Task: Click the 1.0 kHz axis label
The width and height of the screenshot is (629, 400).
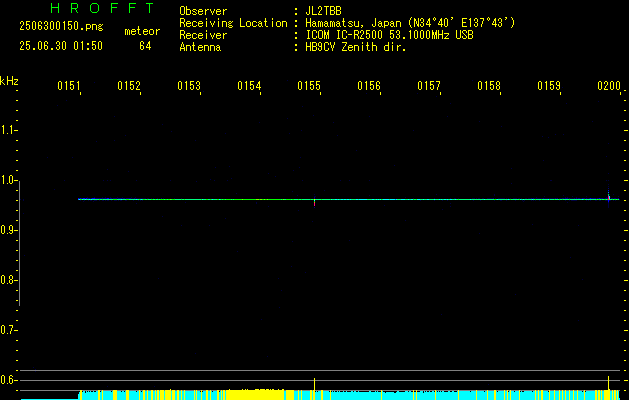Action: [8, 180]
